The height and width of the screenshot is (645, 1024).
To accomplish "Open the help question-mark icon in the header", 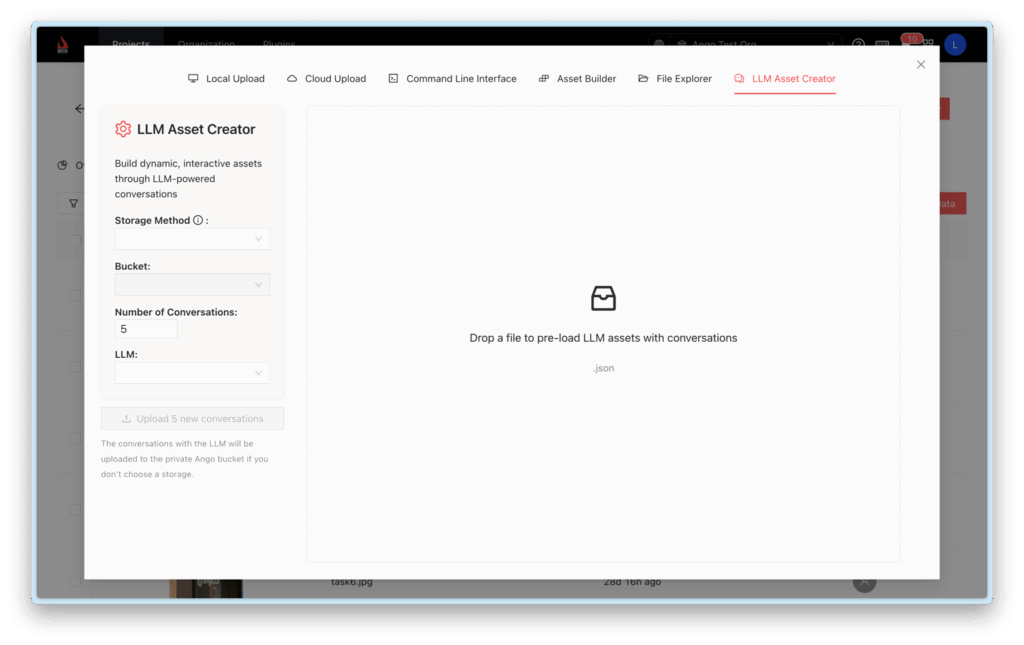I will [858, 44].
